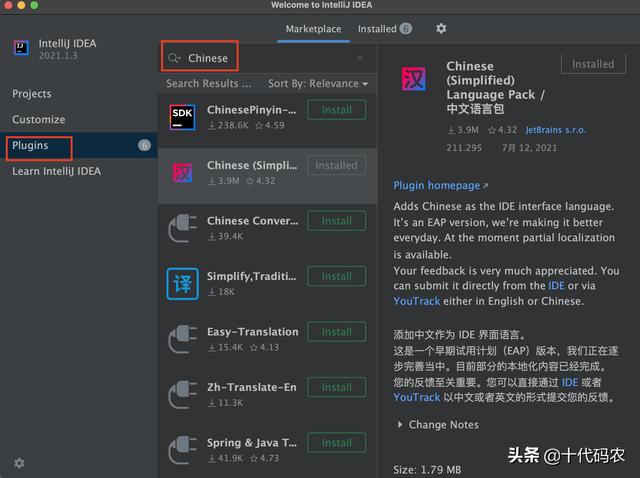
Task: Select the ChinesePinyin-... plugin name
Action: tap(252, 110)
